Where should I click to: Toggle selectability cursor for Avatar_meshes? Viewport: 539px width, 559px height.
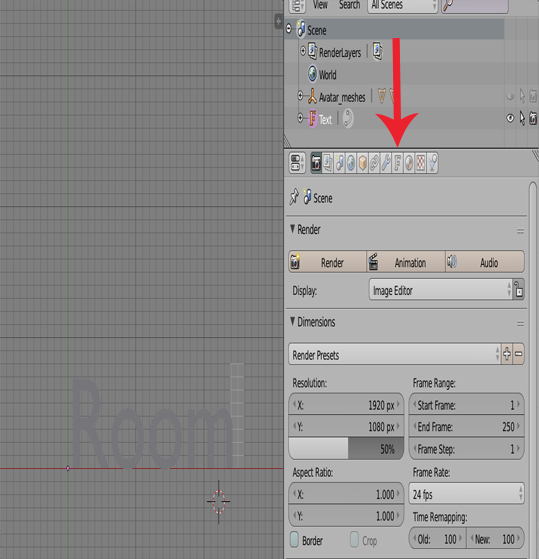pos(522,96)
